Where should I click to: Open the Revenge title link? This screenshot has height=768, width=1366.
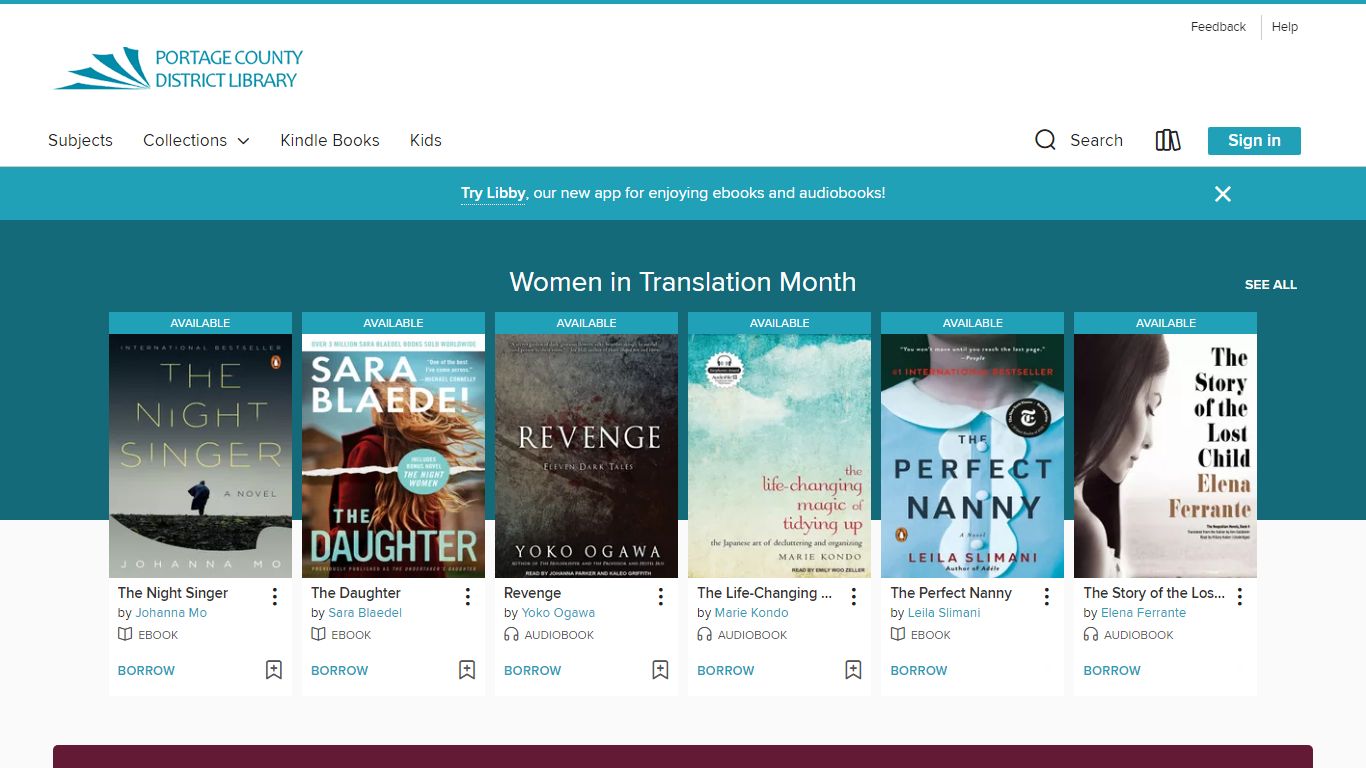coord(532,593)
